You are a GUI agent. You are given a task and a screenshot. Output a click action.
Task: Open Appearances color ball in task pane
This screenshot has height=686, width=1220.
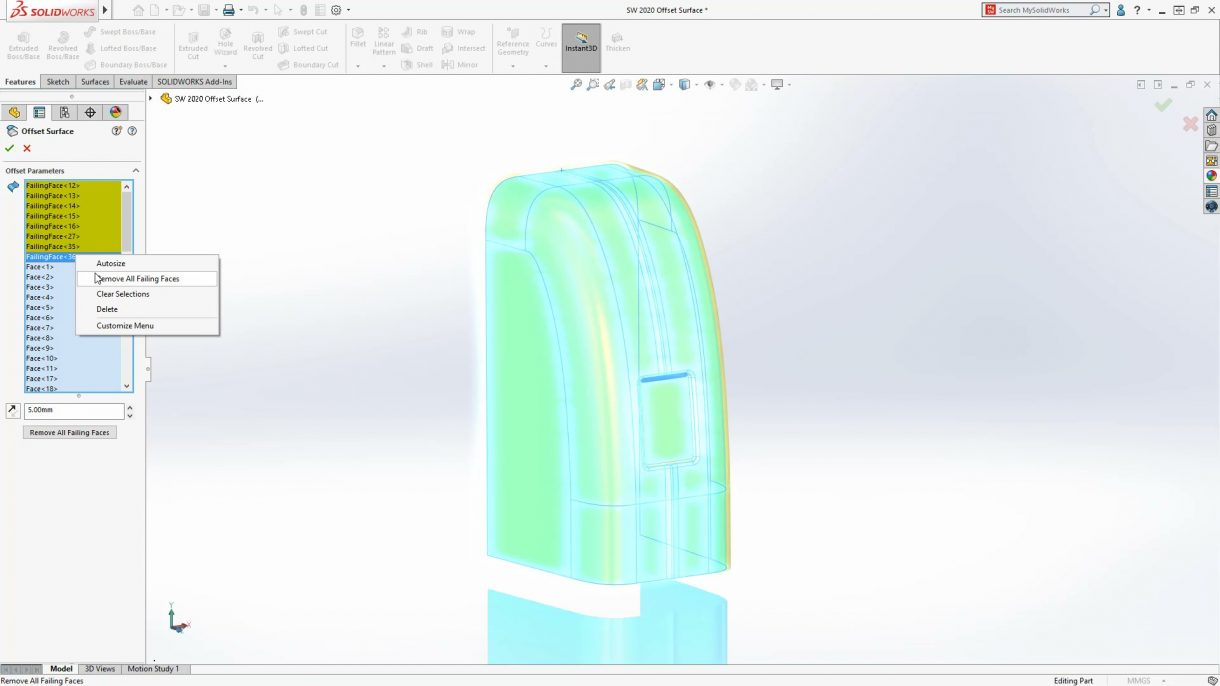[x=1211, y=176]
